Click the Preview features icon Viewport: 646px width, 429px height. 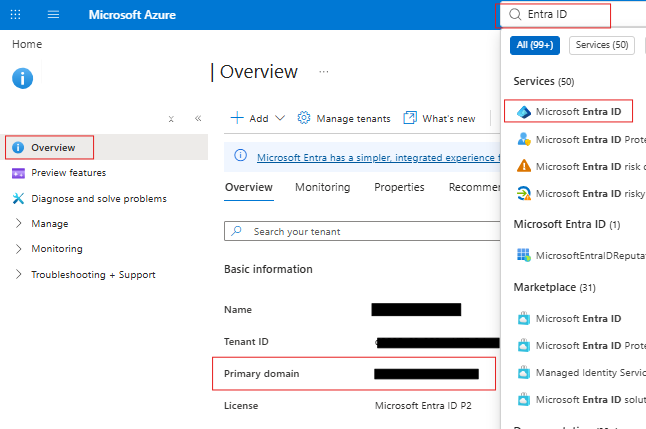point(18,173)
